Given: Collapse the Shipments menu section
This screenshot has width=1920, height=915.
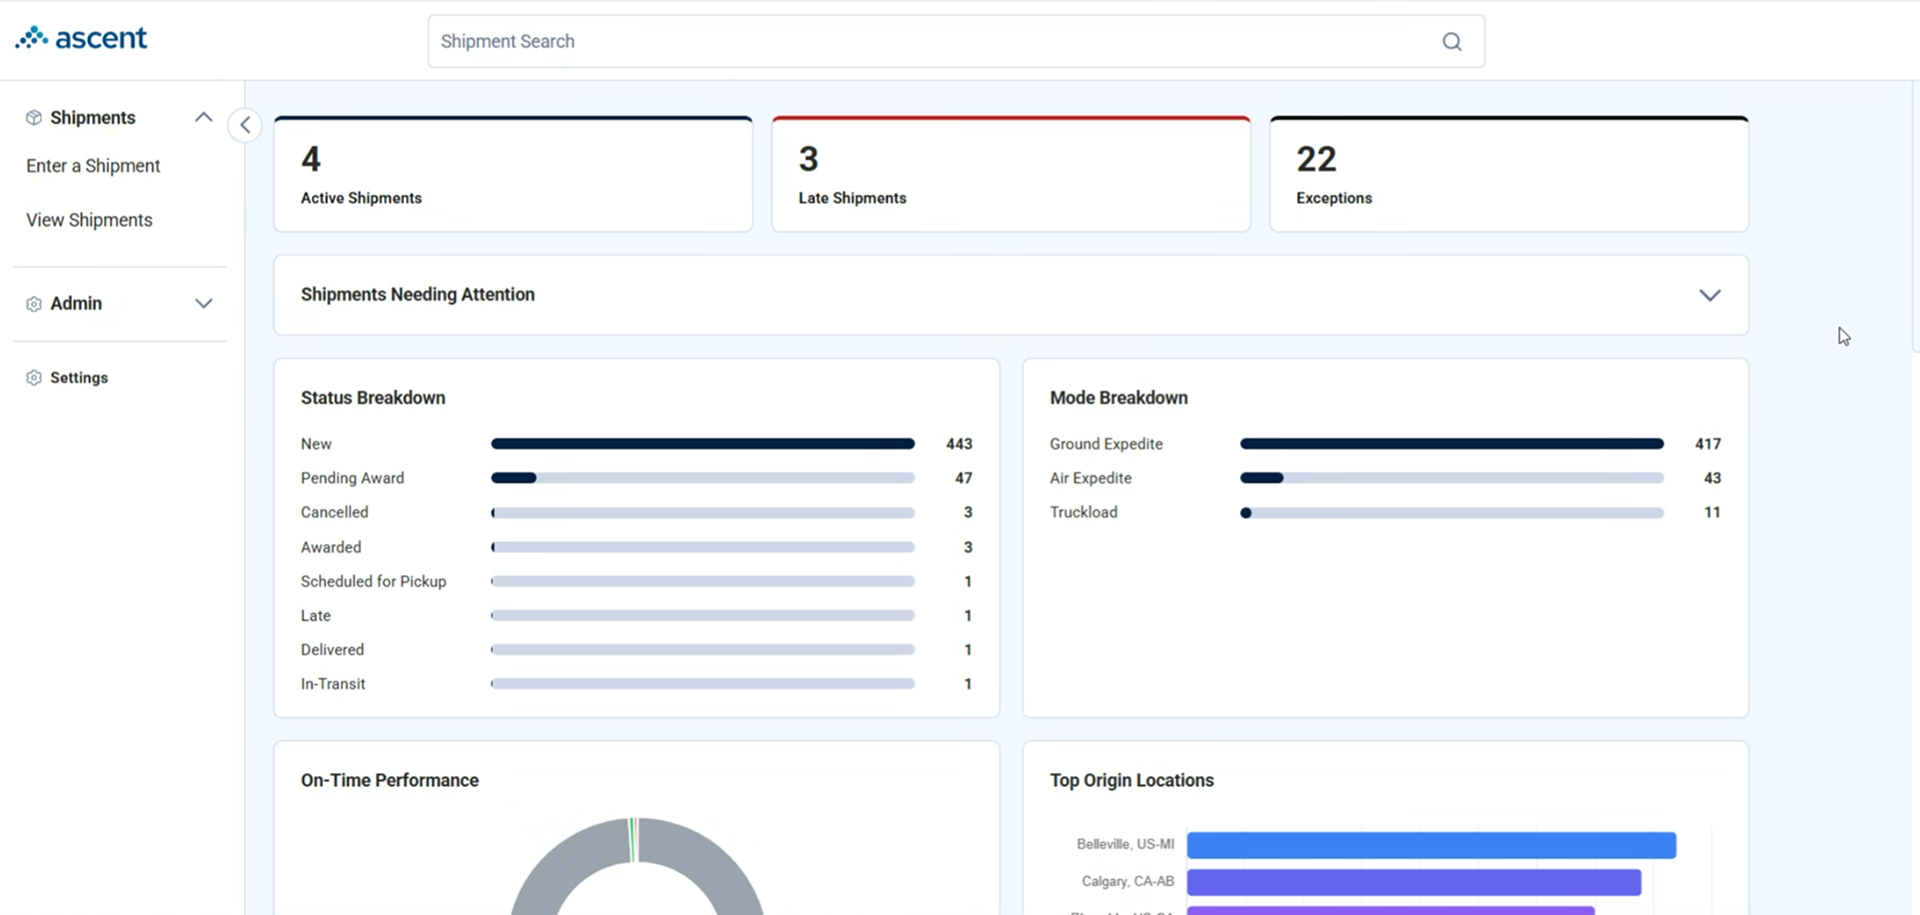Looking at the screenshot, I should pyautogui.click(x=203, y=117).
